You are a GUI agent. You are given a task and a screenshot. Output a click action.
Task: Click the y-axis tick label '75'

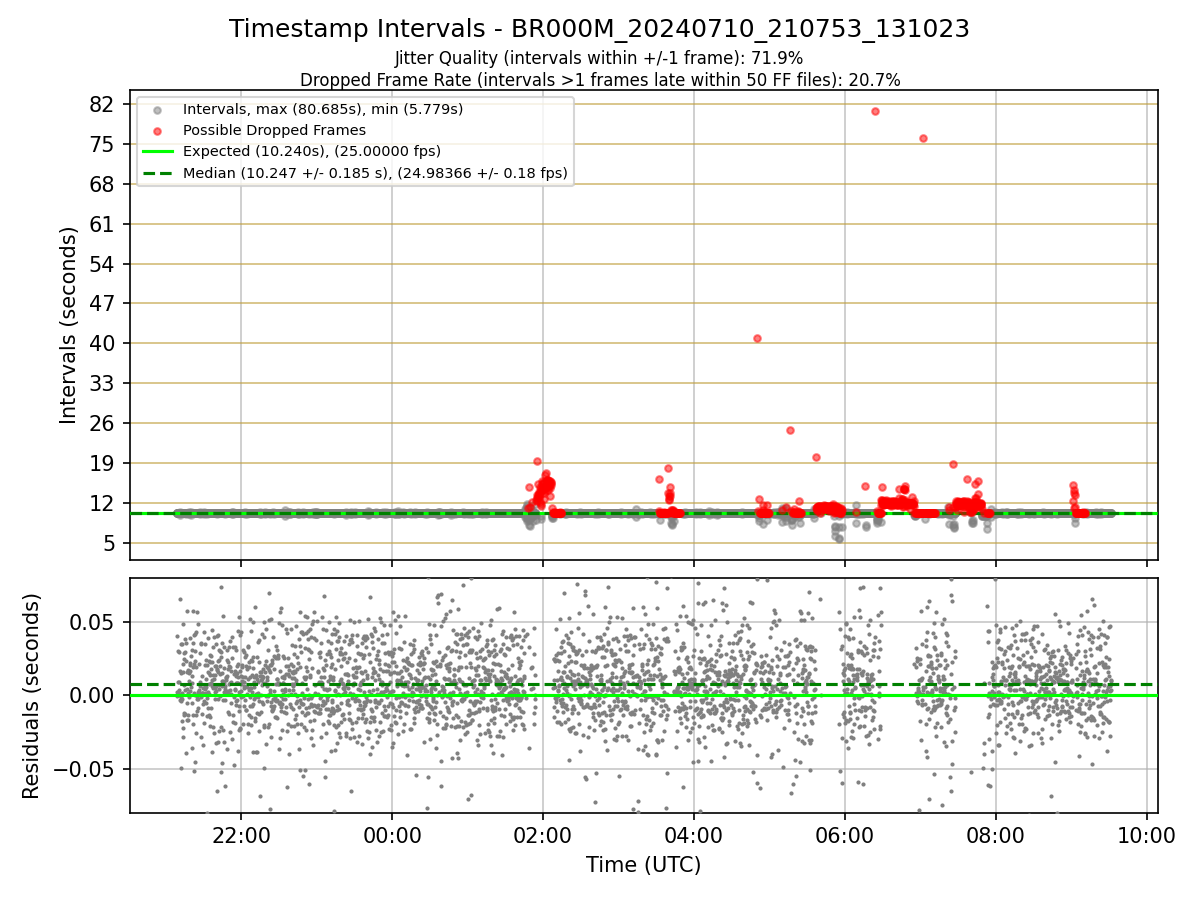[x=103, y=144]
